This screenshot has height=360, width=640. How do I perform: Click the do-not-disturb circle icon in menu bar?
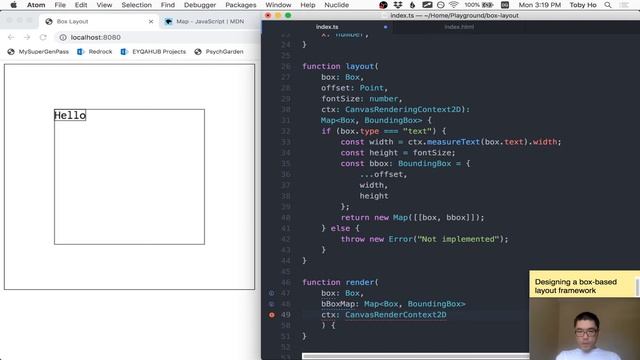[x=440, y=5]
